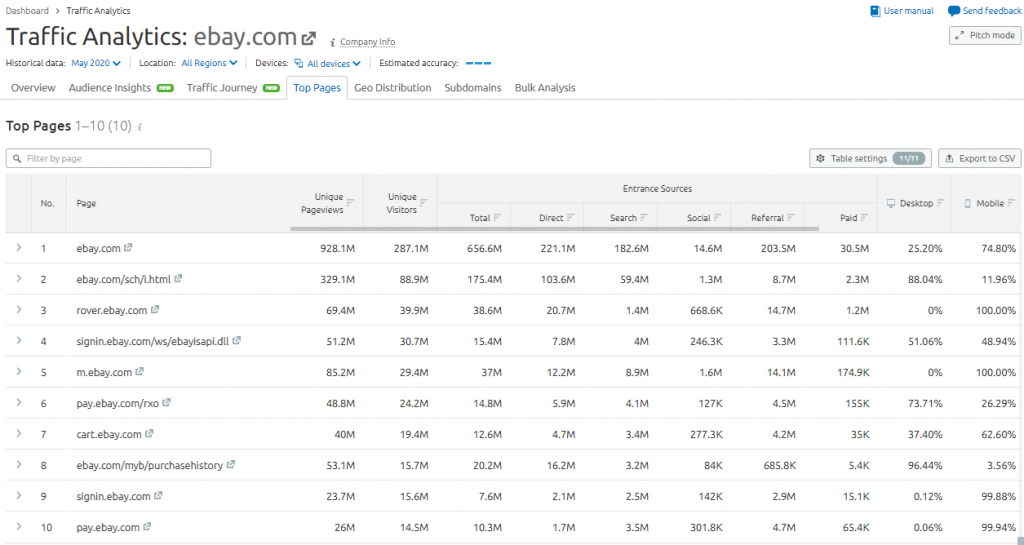Sort by Total entrance sources icon
1024x545 pixels.
497,217
